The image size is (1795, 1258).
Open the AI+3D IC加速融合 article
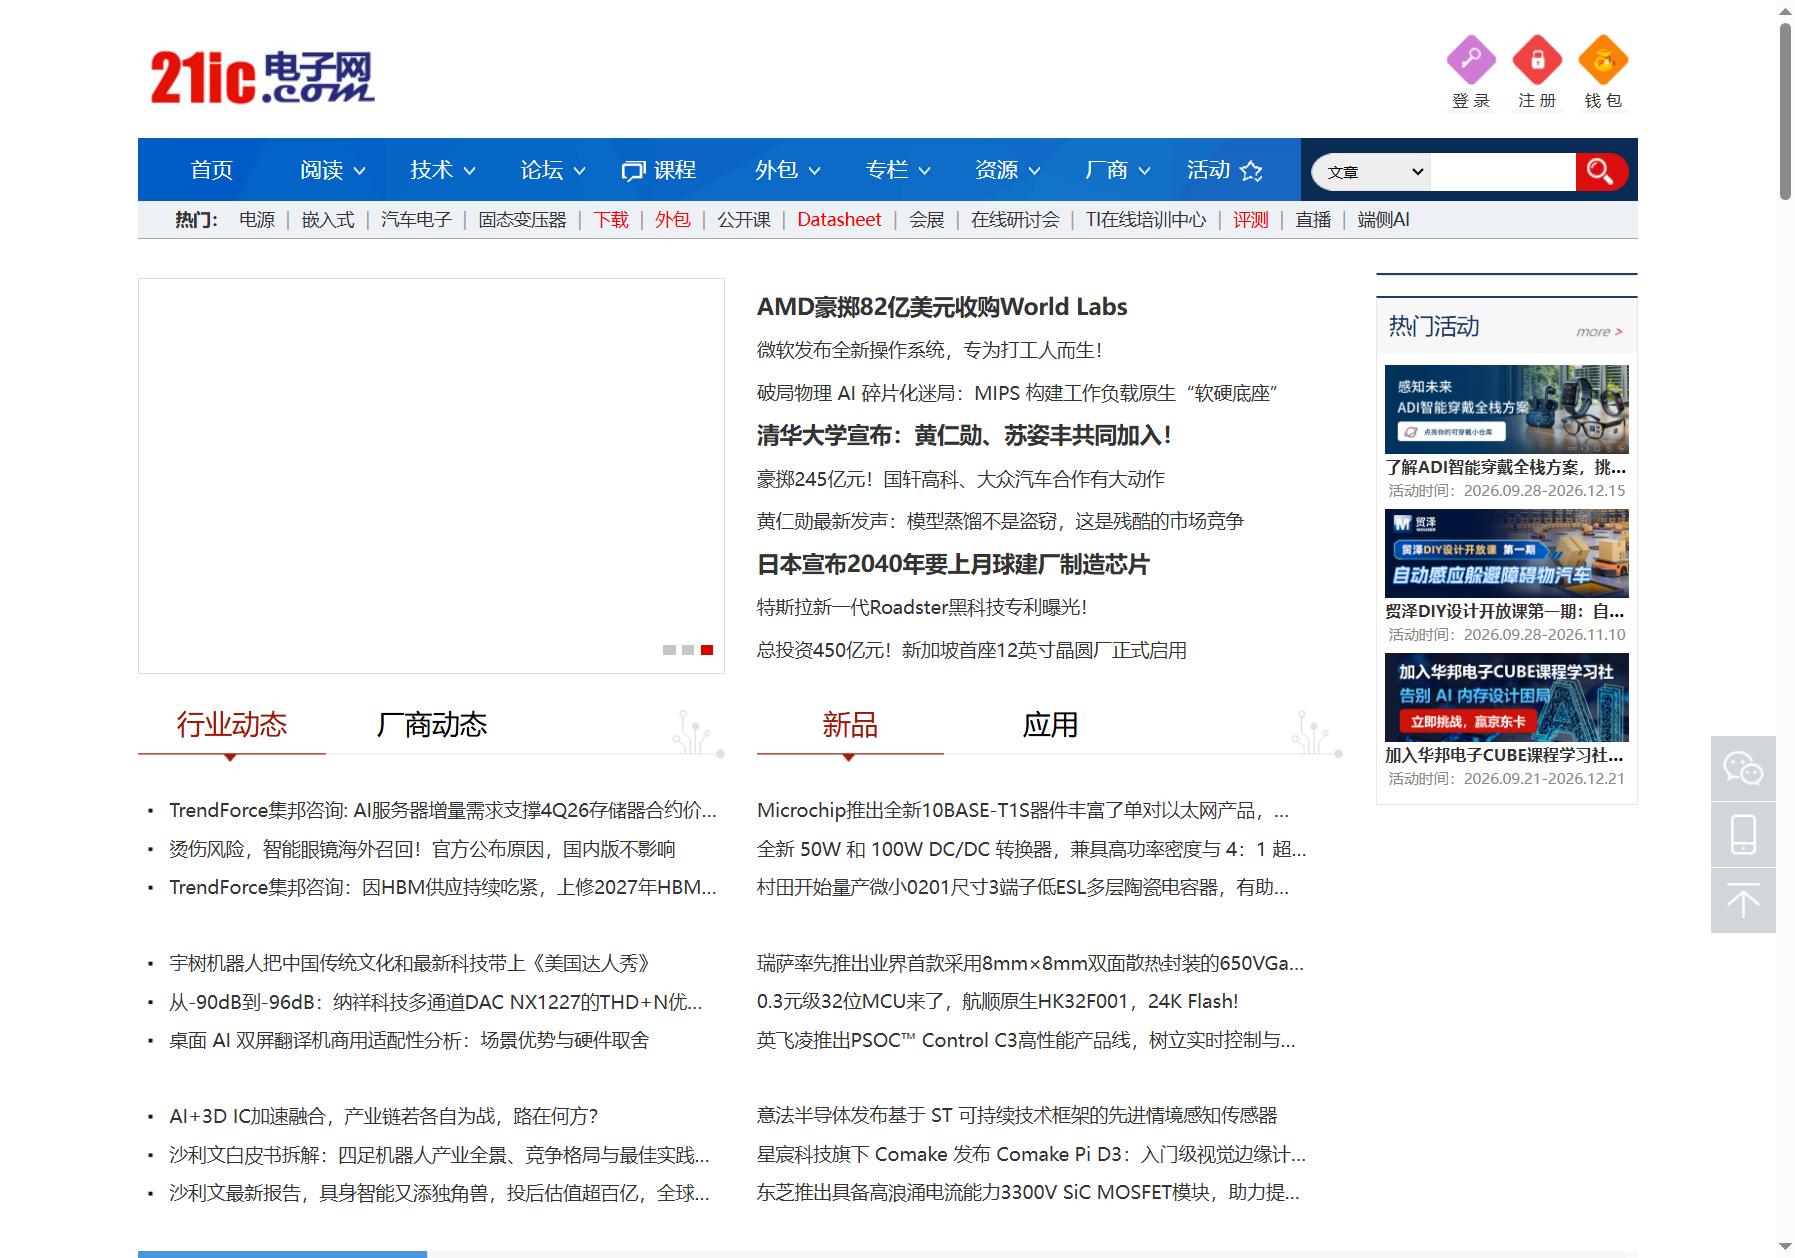384,1116
